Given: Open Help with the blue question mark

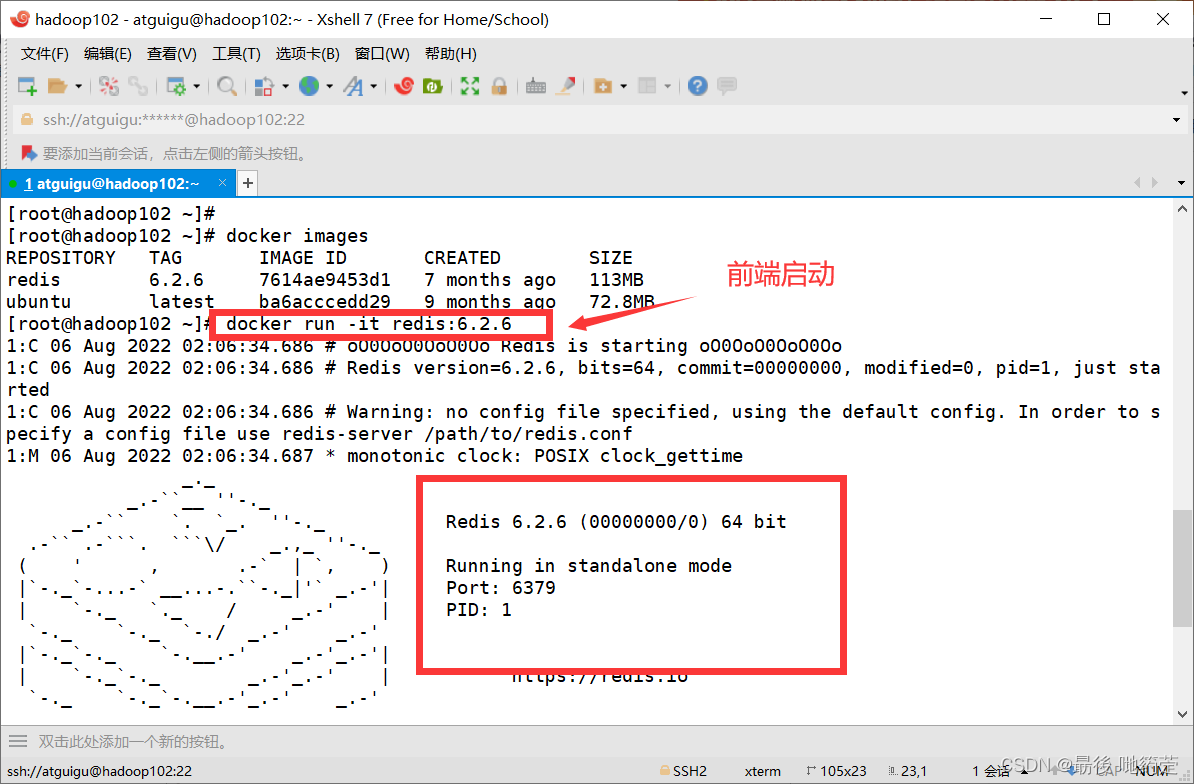Looking at the screenshot, I should click(698, 86).
